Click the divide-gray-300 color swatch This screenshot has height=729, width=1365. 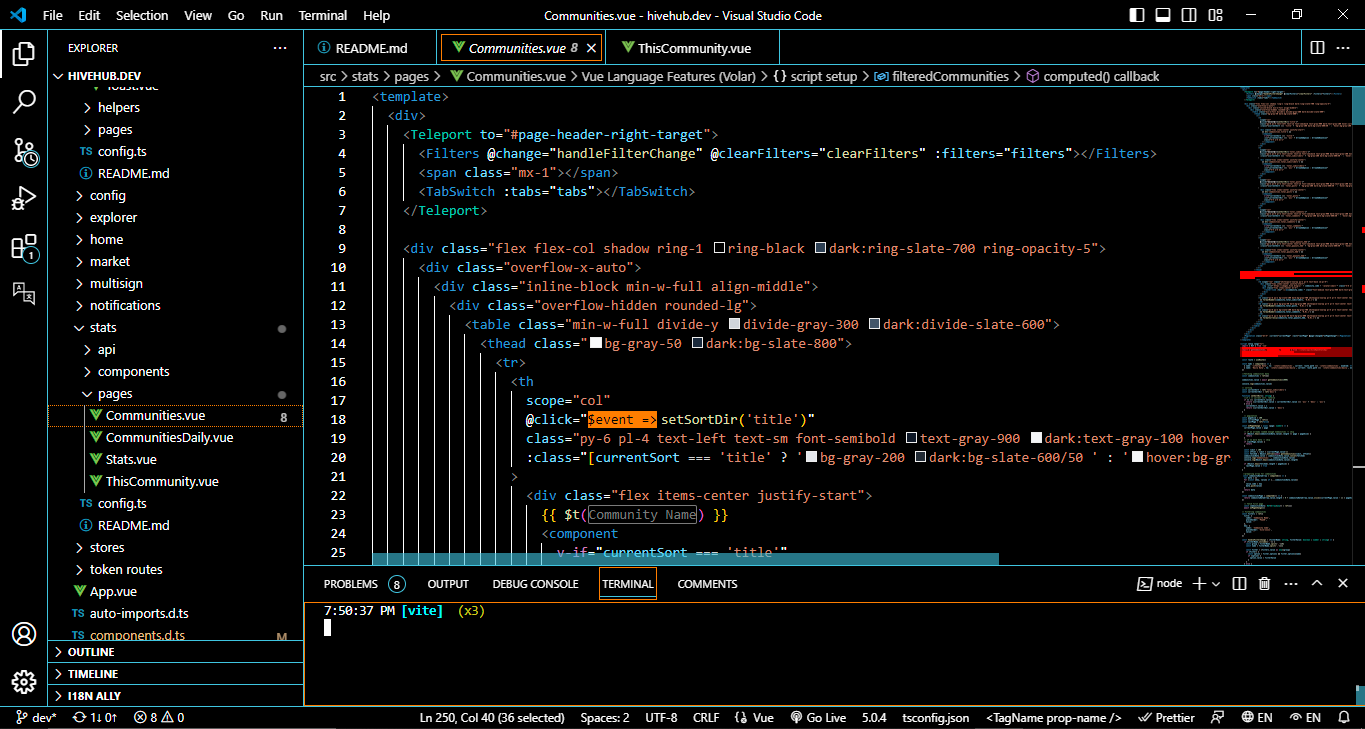[x=734, y=324]
